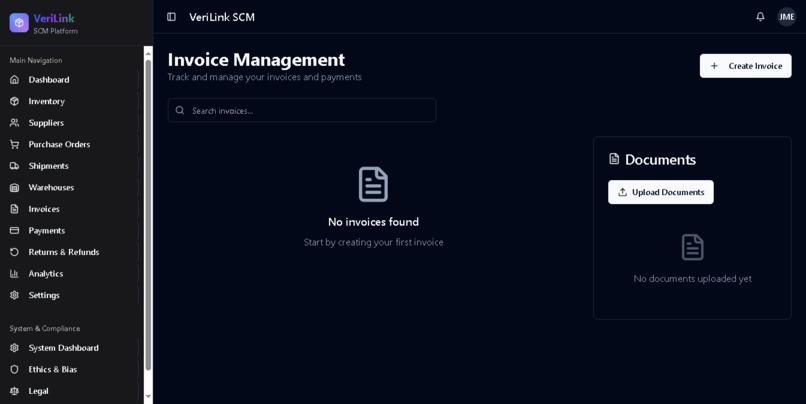Click the sidebar scroll up arrow
806x404 pixels.
click(148, 51)
